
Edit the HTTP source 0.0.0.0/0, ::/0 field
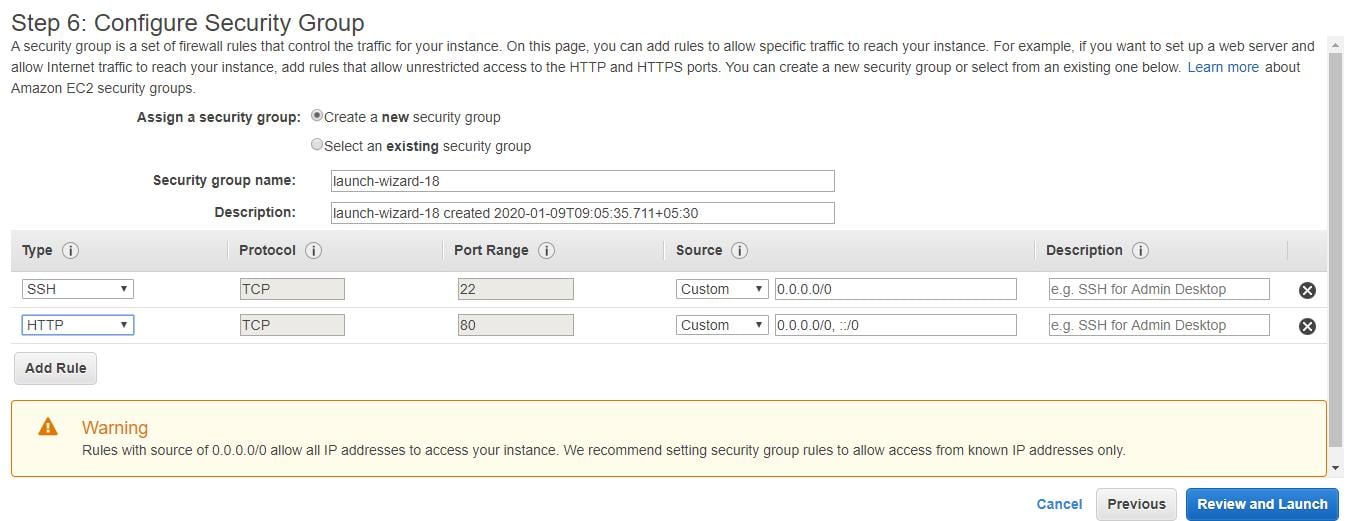[896, 325]
